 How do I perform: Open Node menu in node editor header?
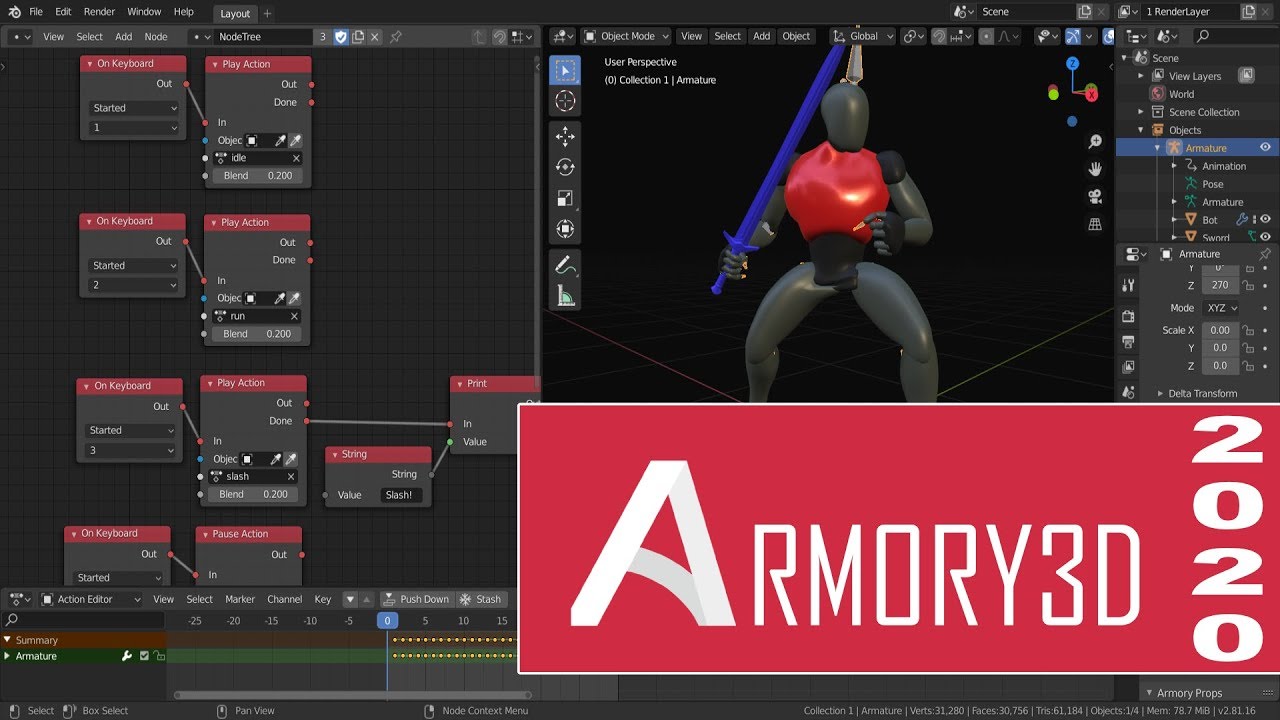click(156, 36)
